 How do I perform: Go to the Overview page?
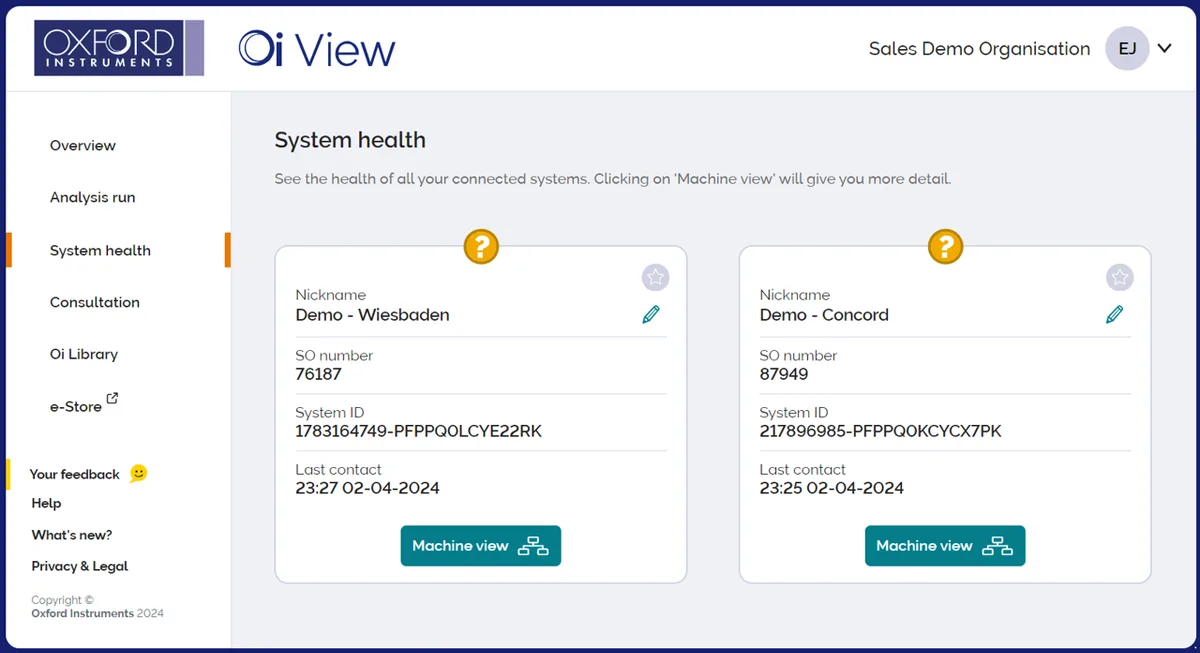(83, 145)
